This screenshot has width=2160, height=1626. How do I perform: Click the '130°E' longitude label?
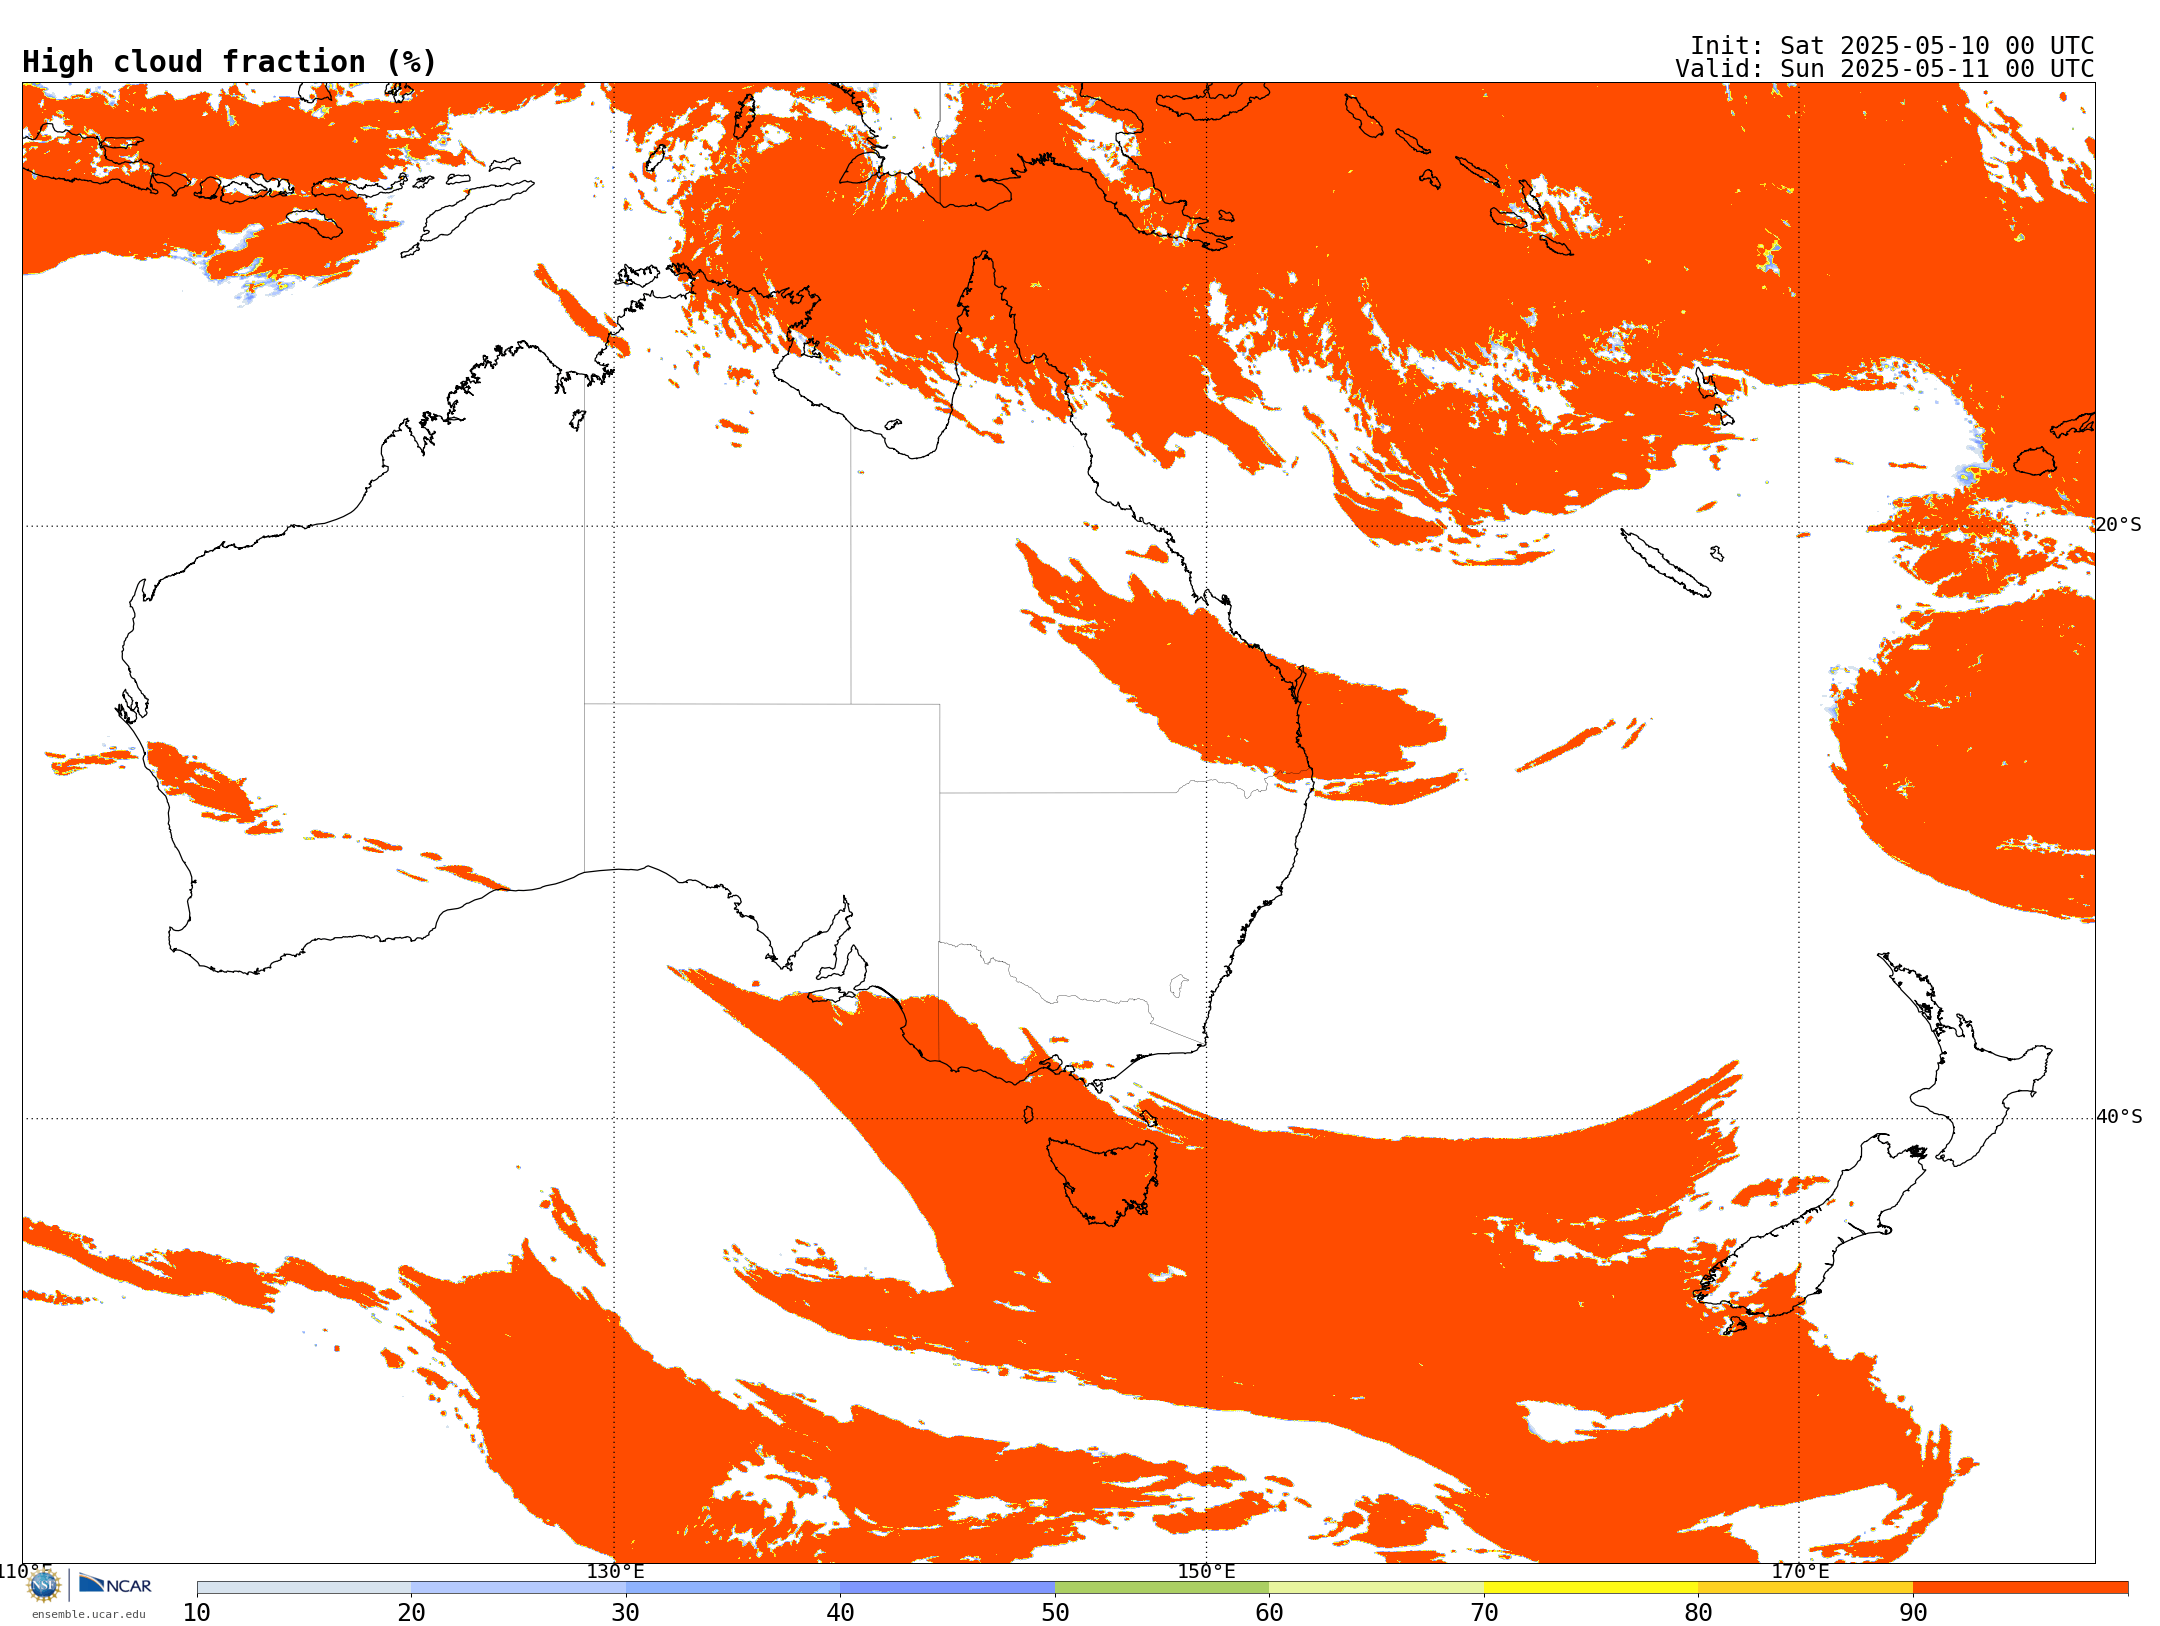615,1572
